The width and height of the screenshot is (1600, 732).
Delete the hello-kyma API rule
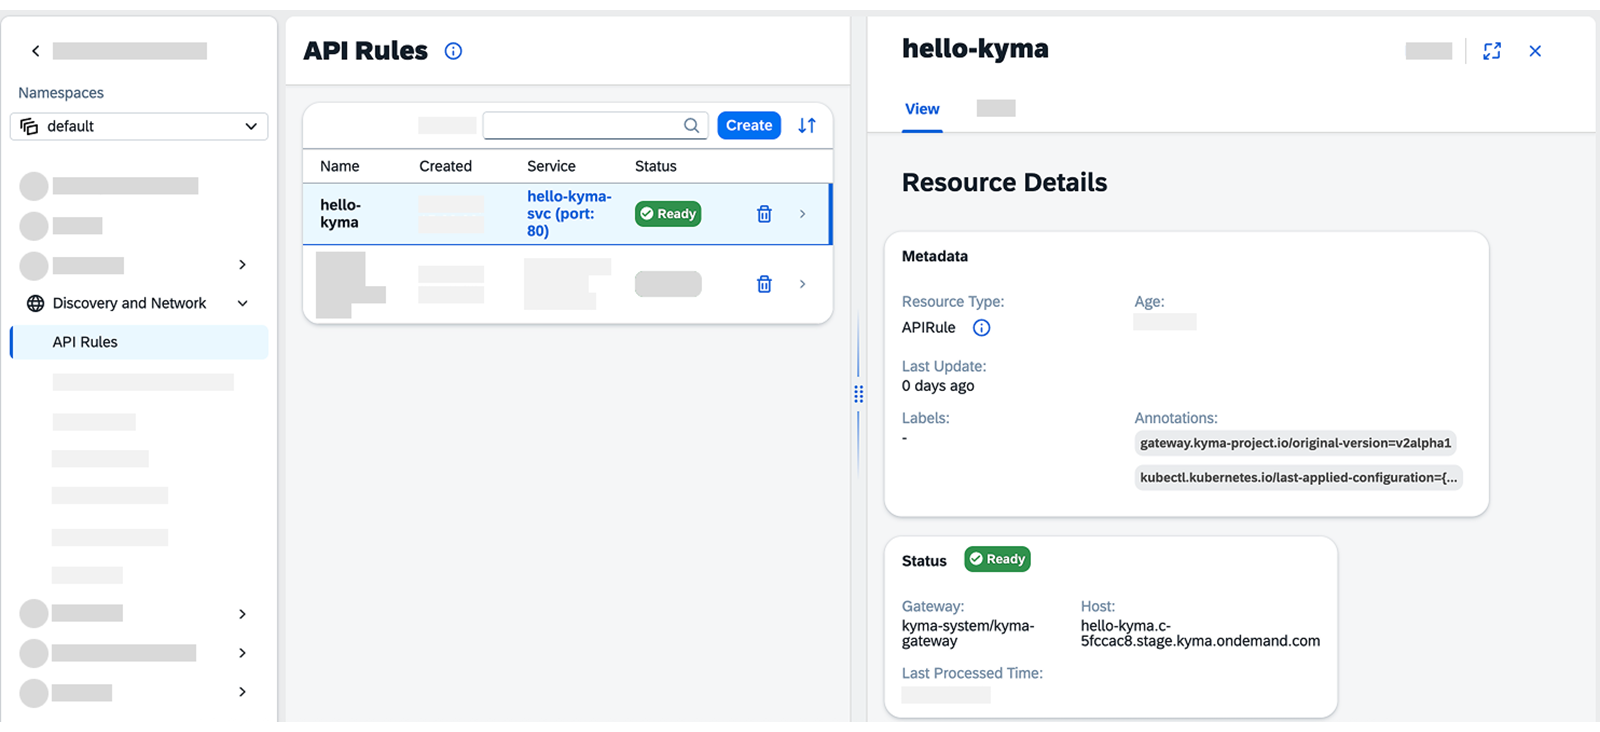[x=764, y=214]
